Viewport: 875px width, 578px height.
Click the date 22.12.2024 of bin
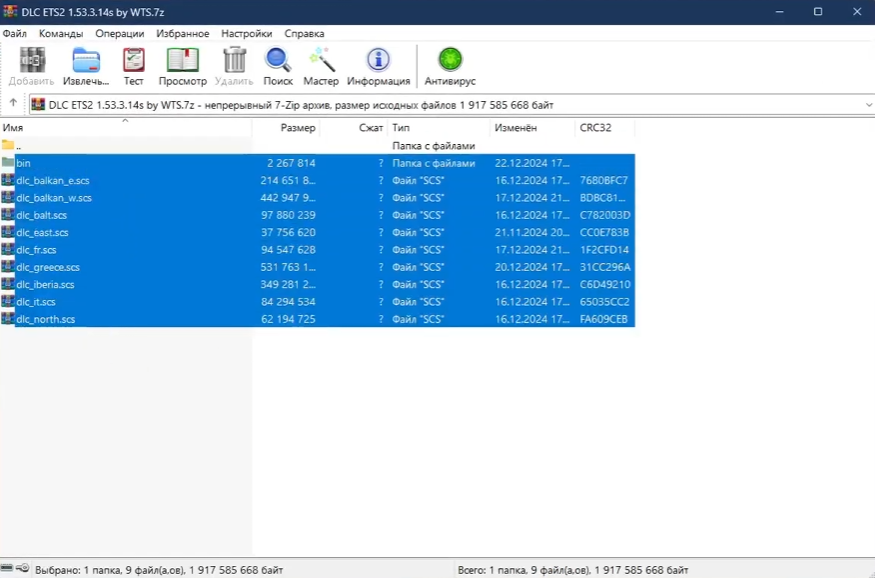click(x=532, y=163)
